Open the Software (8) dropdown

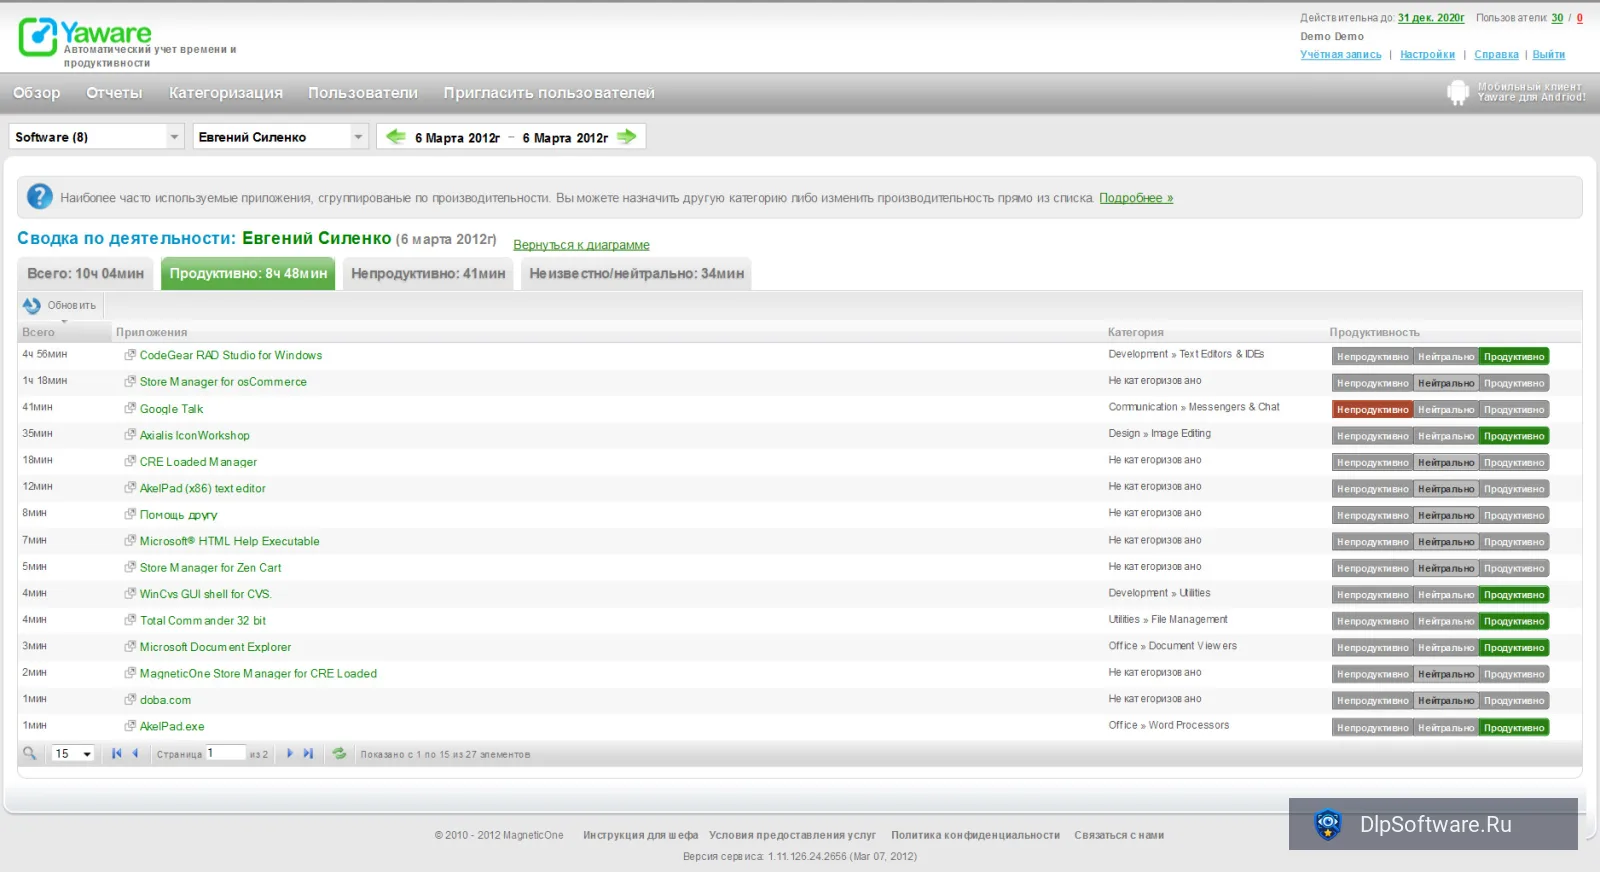(x=96, y=136)
